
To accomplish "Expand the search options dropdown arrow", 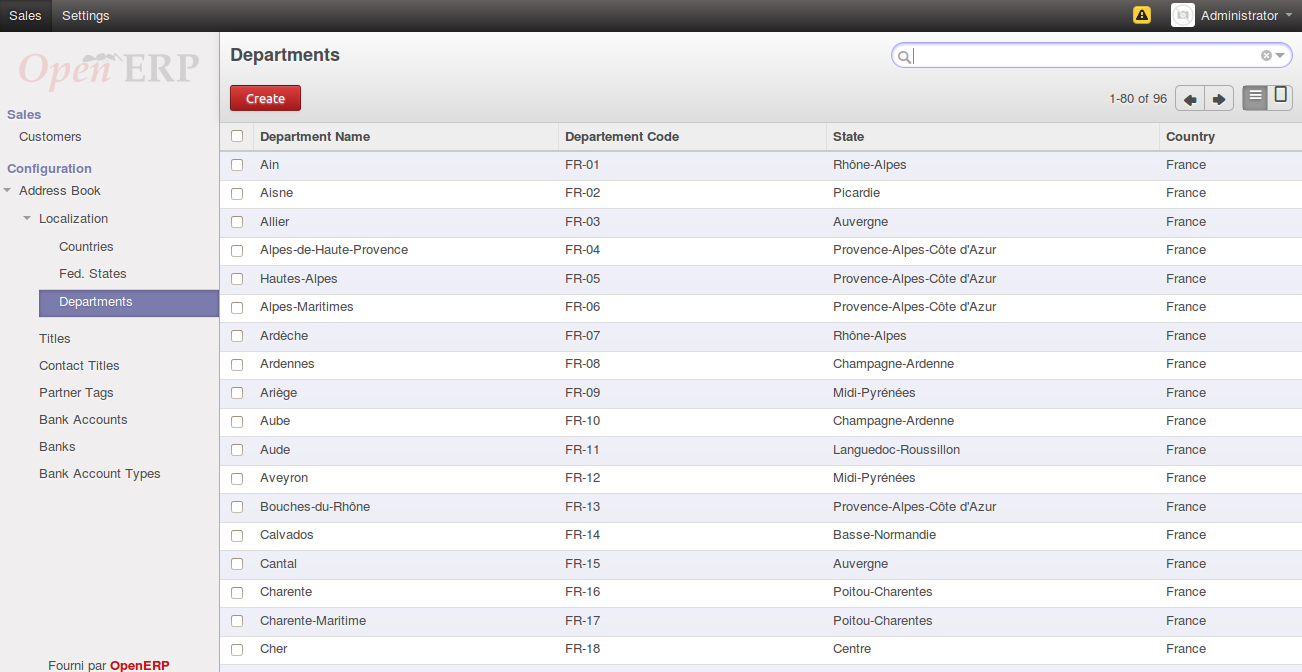I will pyautogui.click(x=1280, y=56).
